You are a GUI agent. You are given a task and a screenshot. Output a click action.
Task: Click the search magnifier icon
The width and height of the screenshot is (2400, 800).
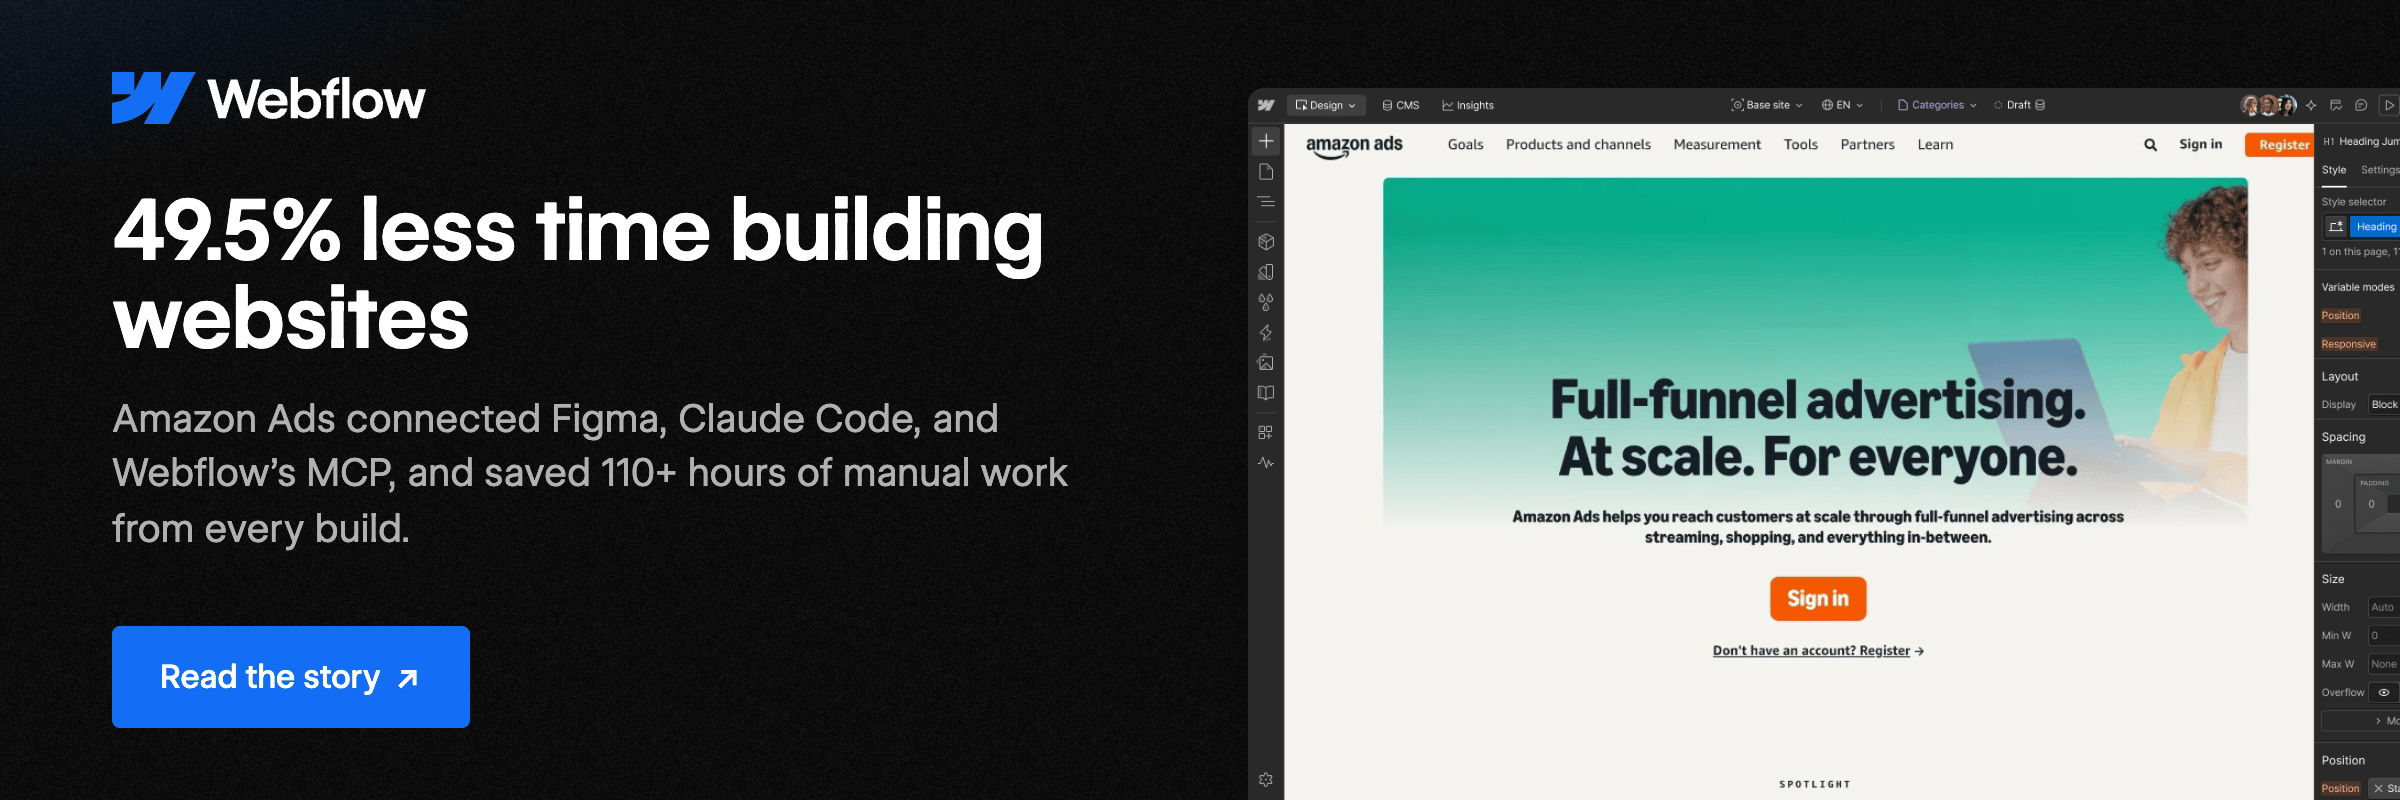2150,145
